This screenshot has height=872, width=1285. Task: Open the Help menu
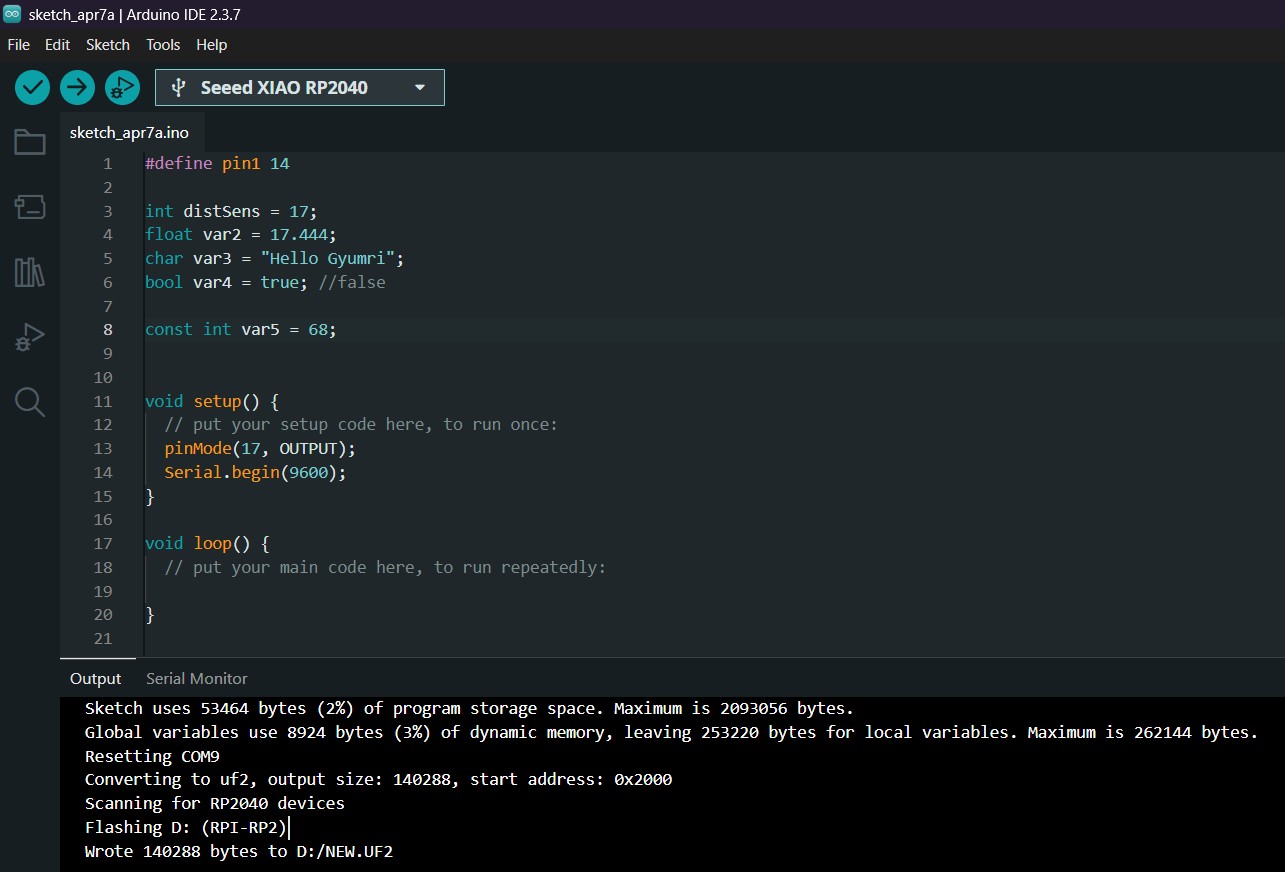[x=211, y=45]
